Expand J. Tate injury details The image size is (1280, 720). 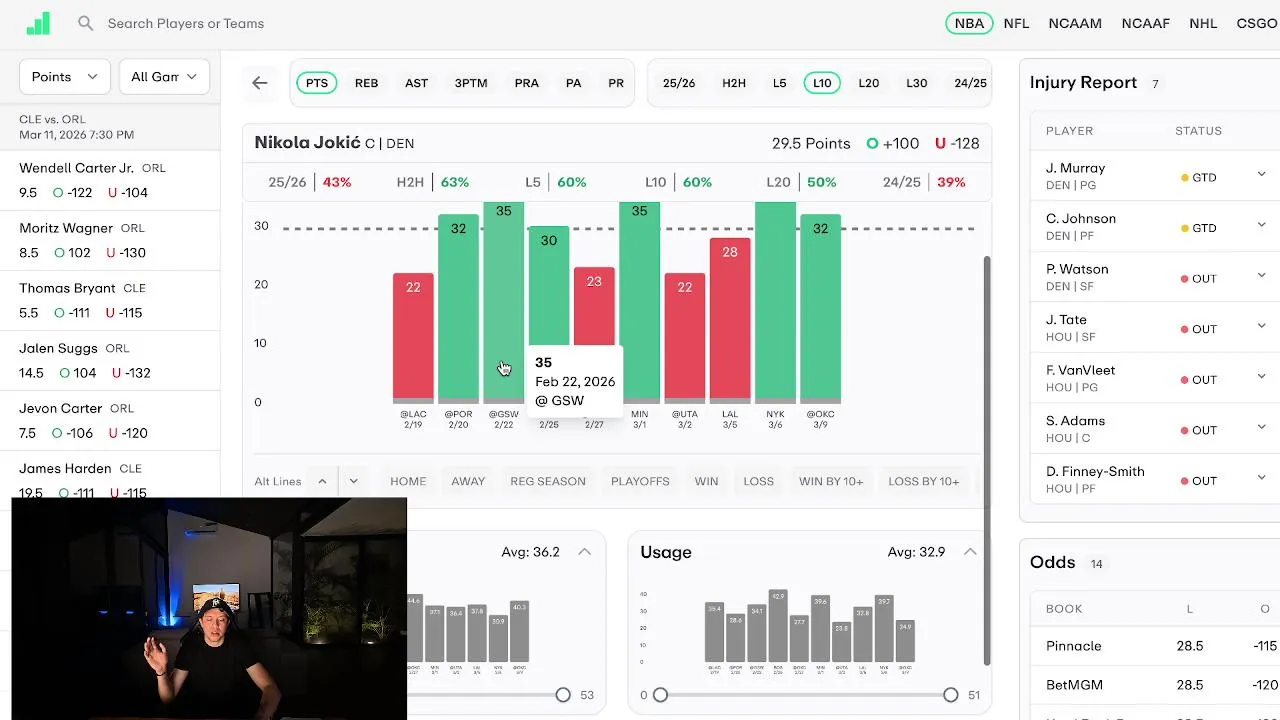(1261, 327)
